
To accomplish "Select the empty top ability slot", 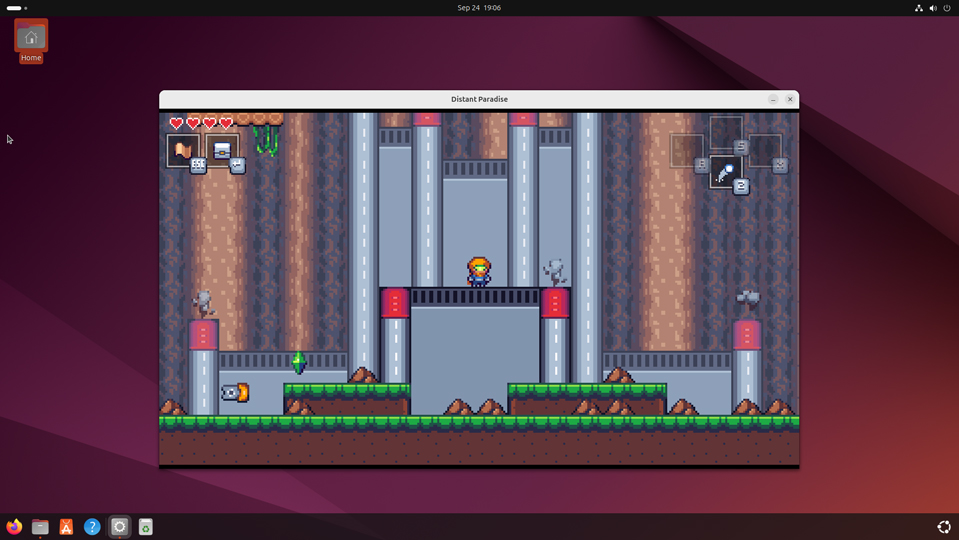I will [725, 133].
